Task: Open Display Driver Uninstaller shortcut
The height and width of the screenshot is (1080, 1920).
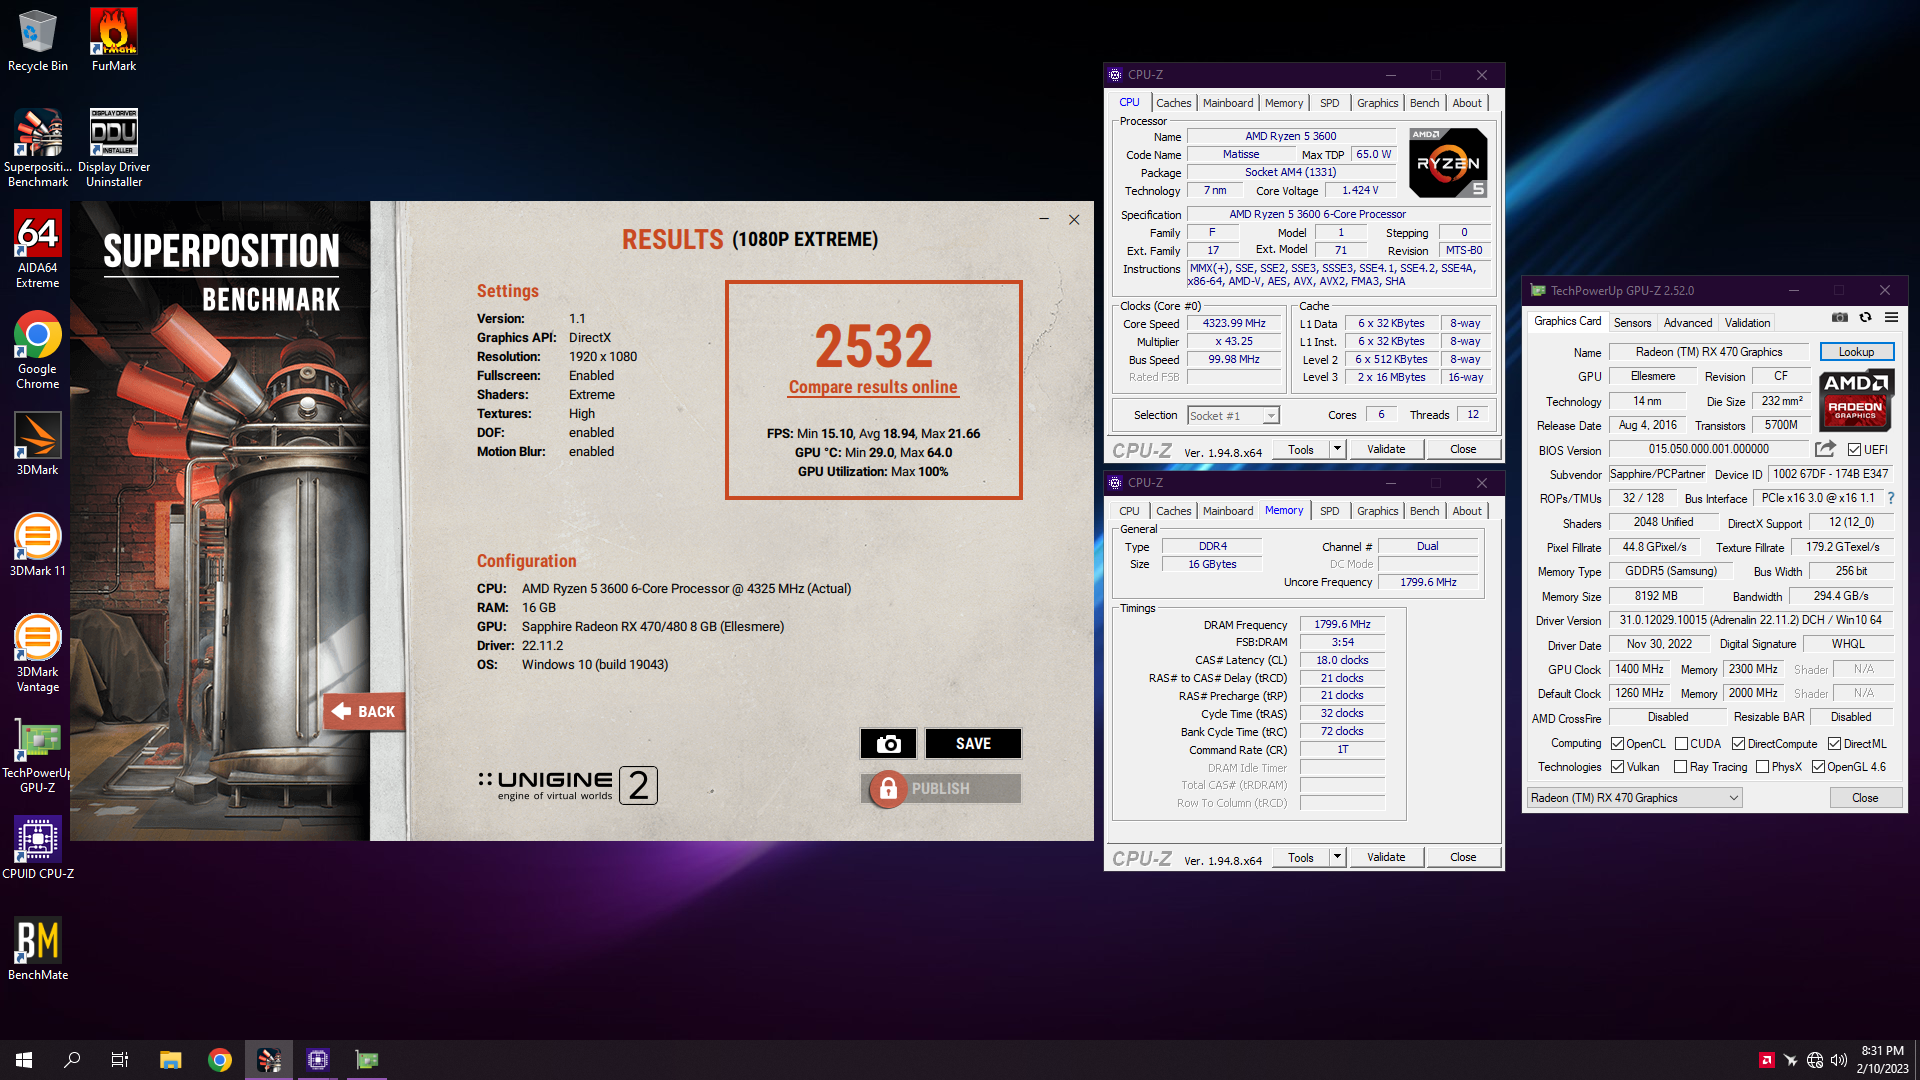Action: click(114, 148)
